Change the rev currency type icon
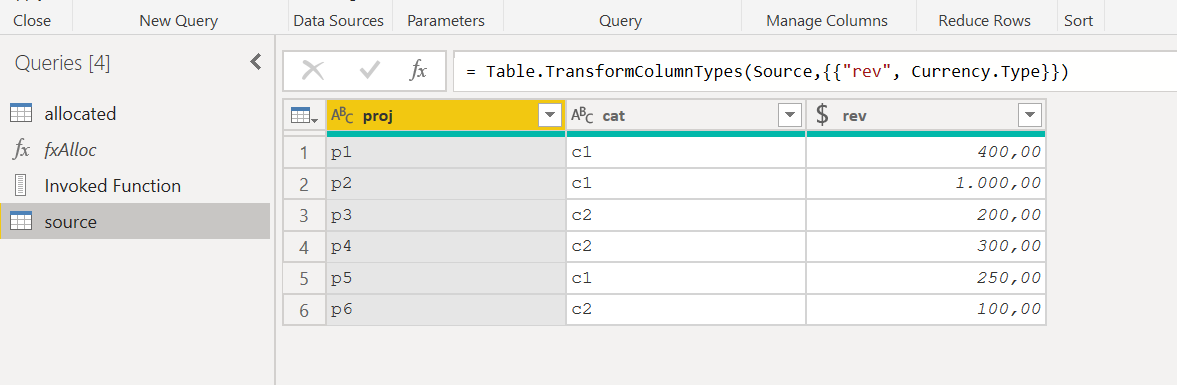Image resolution: width=1177 pixels, height=385 pixels. click(823, 116)
